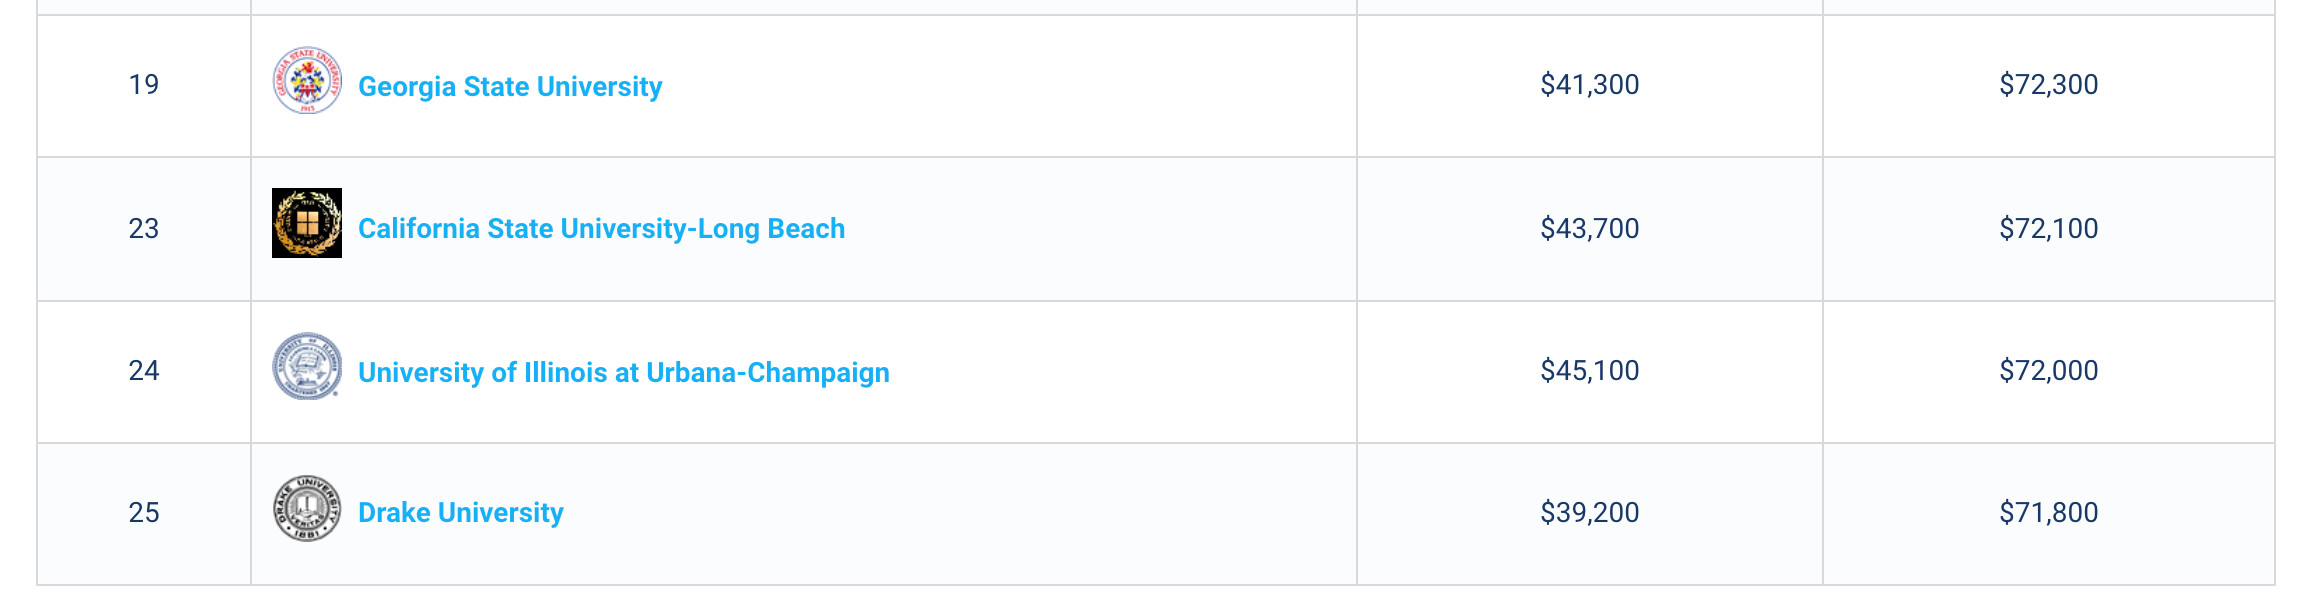Select rank number 19 cell
Viewport: 2298px width, 600px height.
click(144, 85)
